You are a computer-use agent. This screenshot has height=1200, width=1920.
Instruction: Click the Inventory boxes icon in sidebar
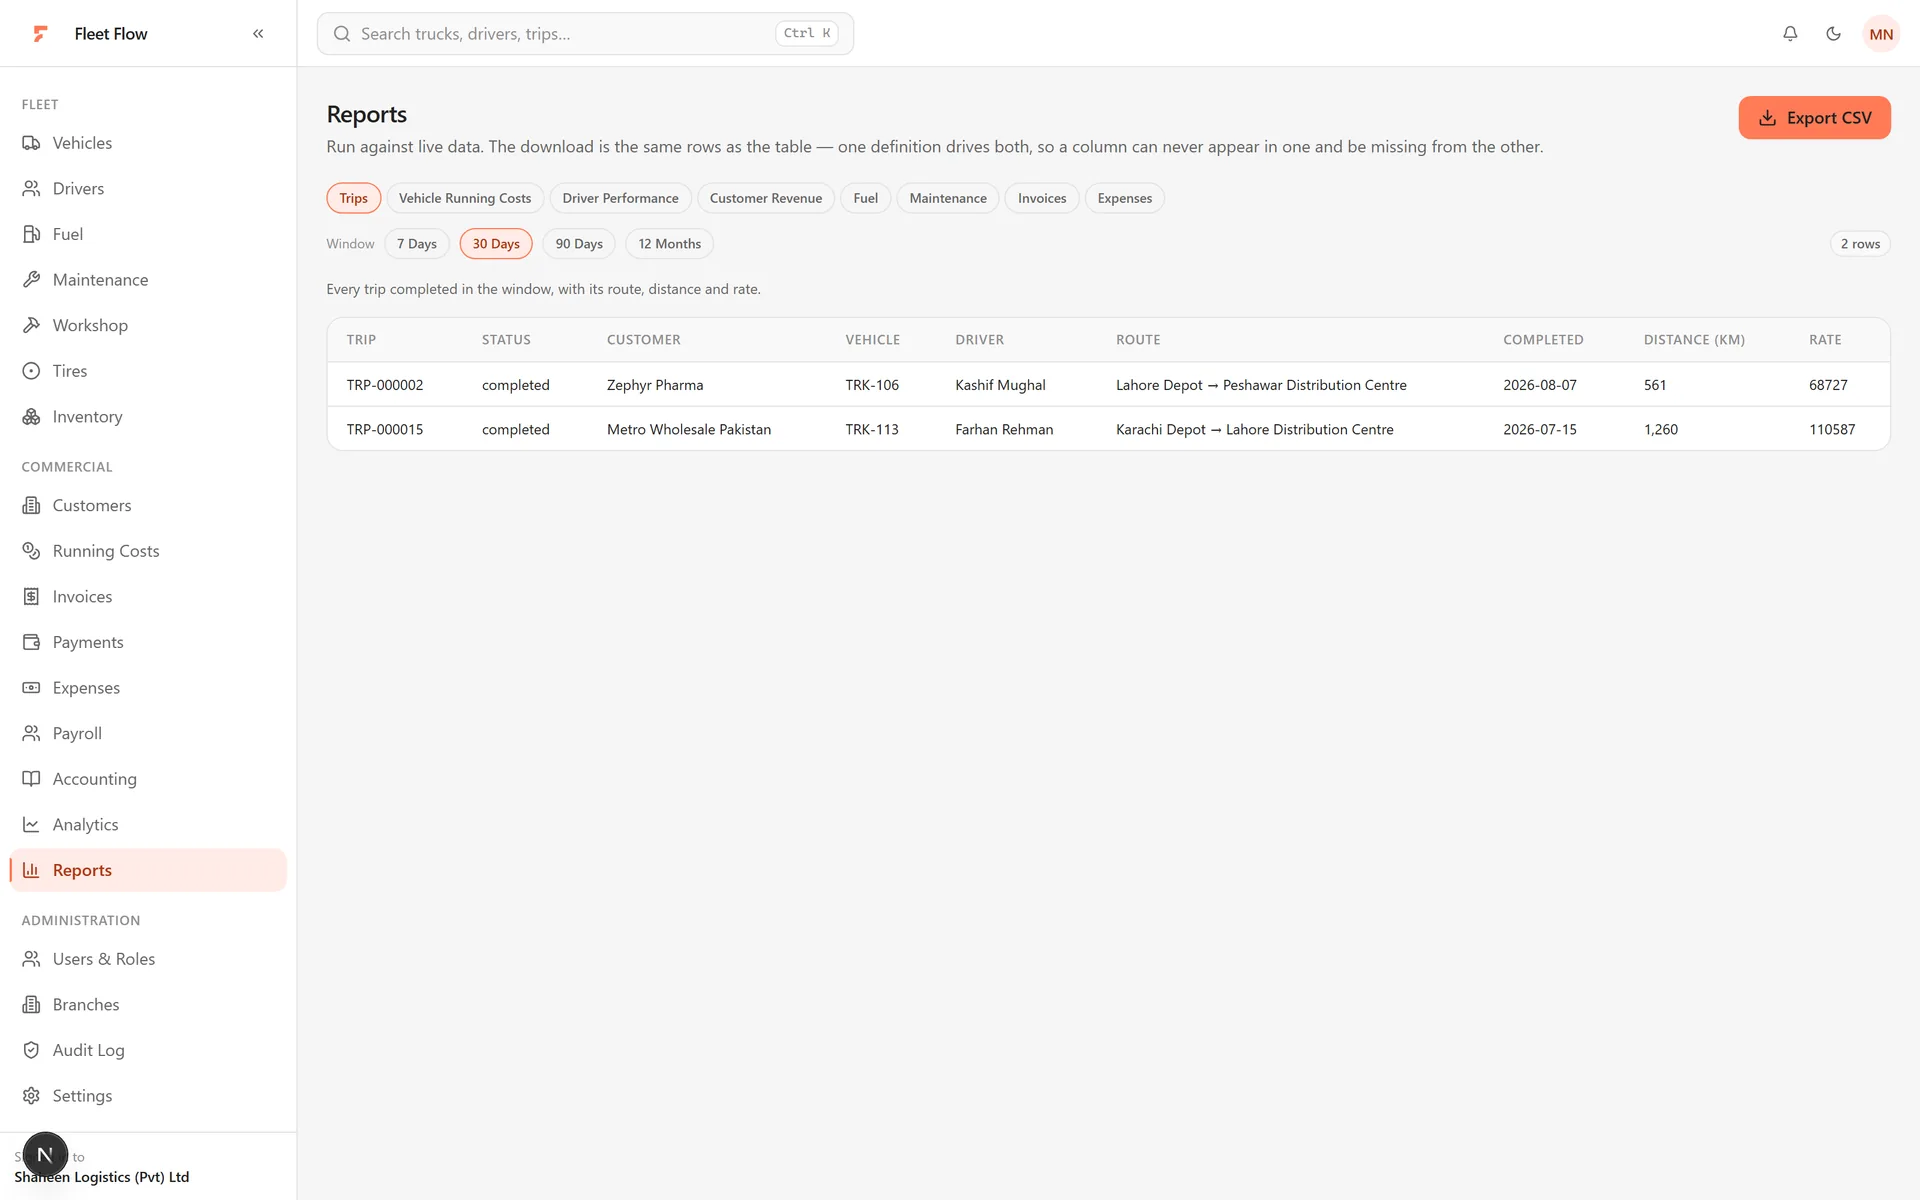(x=32, y=417)
